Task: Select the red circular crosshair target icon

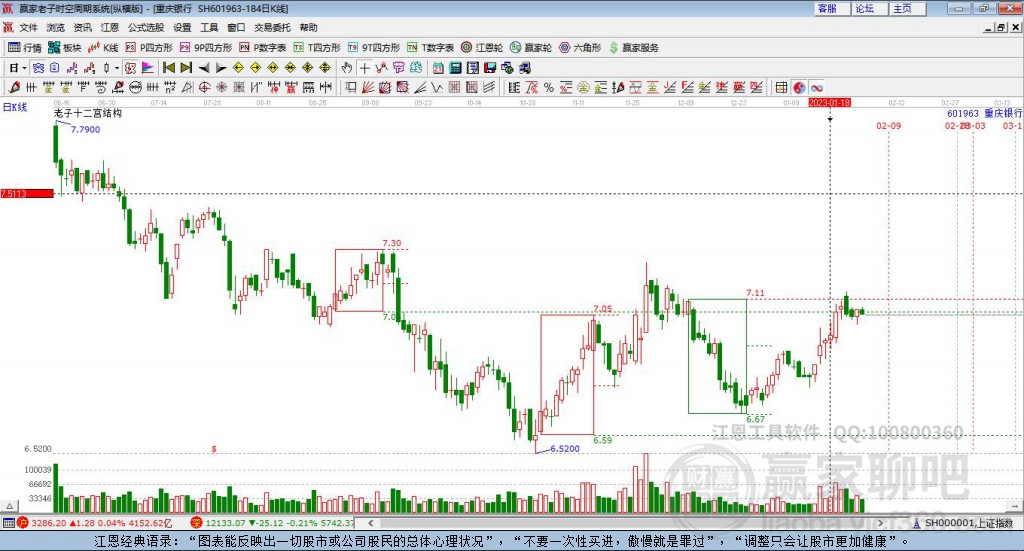Action: pos(204,87)
